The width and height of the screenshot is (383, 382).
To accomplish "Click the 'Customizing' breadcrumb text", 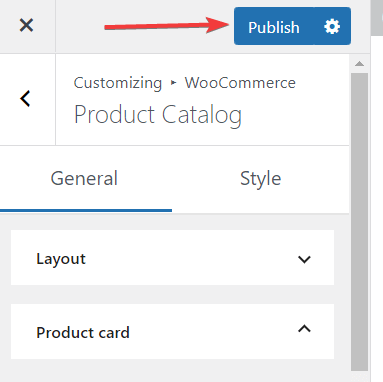I will tap(118, 83).
